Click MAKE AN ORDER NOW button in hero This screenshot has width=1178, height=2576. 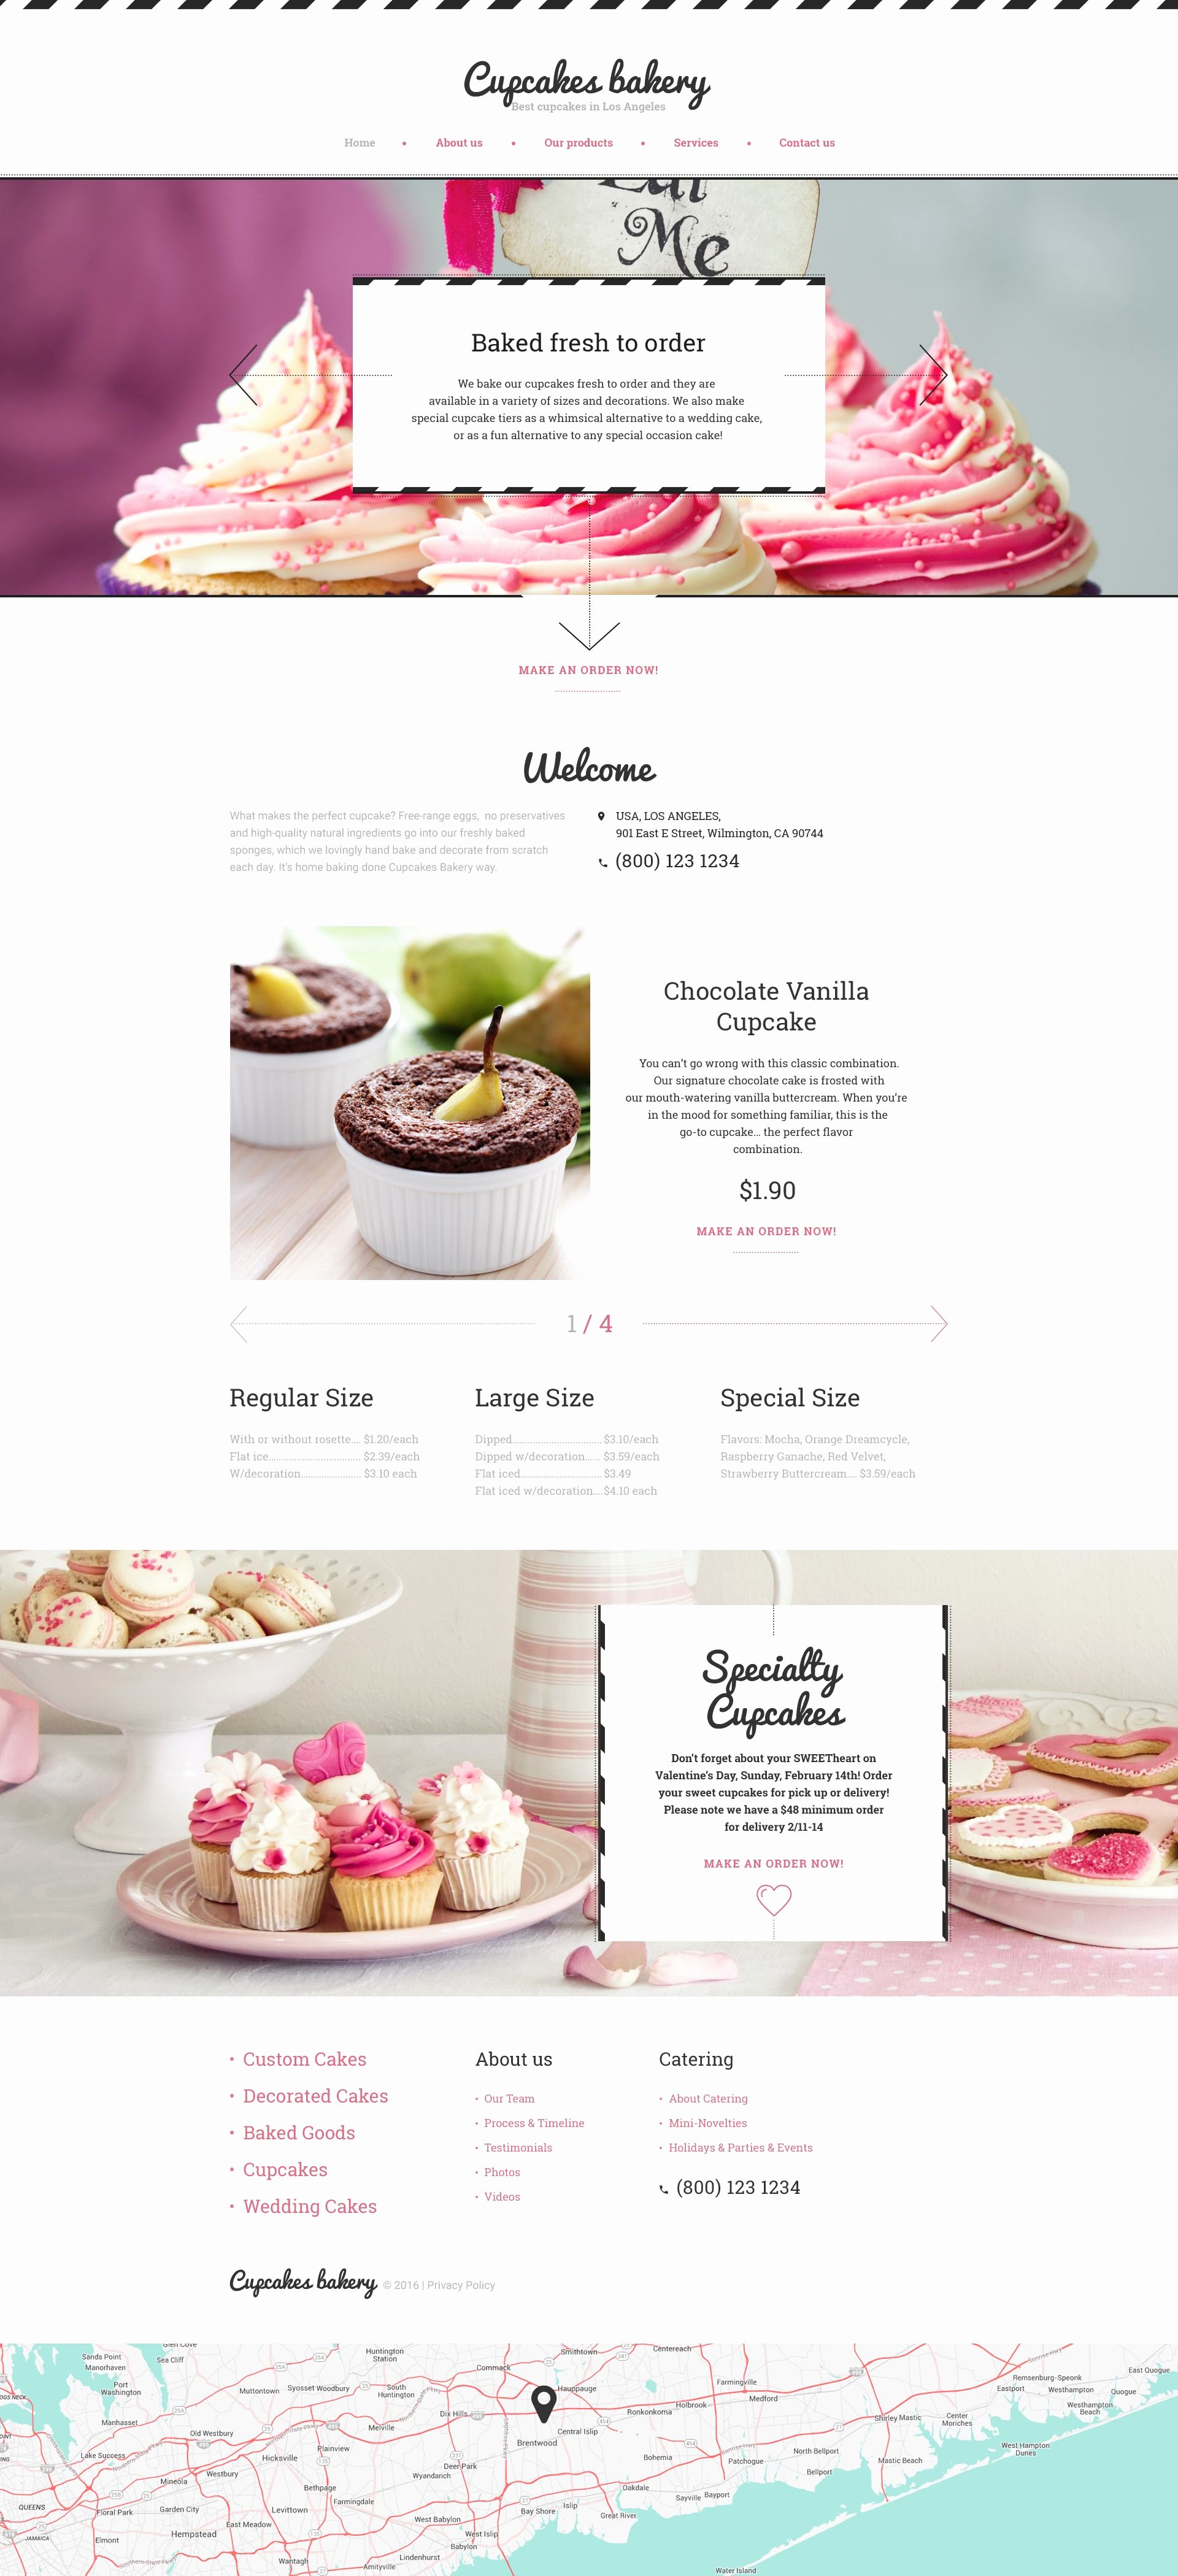coord(588,669)
